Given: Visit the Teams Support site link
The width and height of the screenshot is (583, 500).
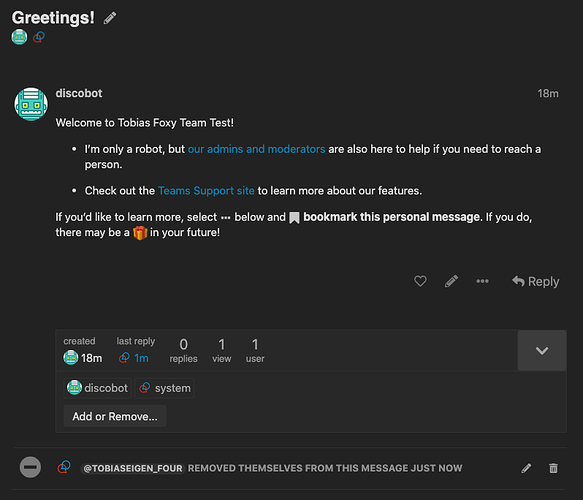Looking at the screenshot, I should pos(206,191).
